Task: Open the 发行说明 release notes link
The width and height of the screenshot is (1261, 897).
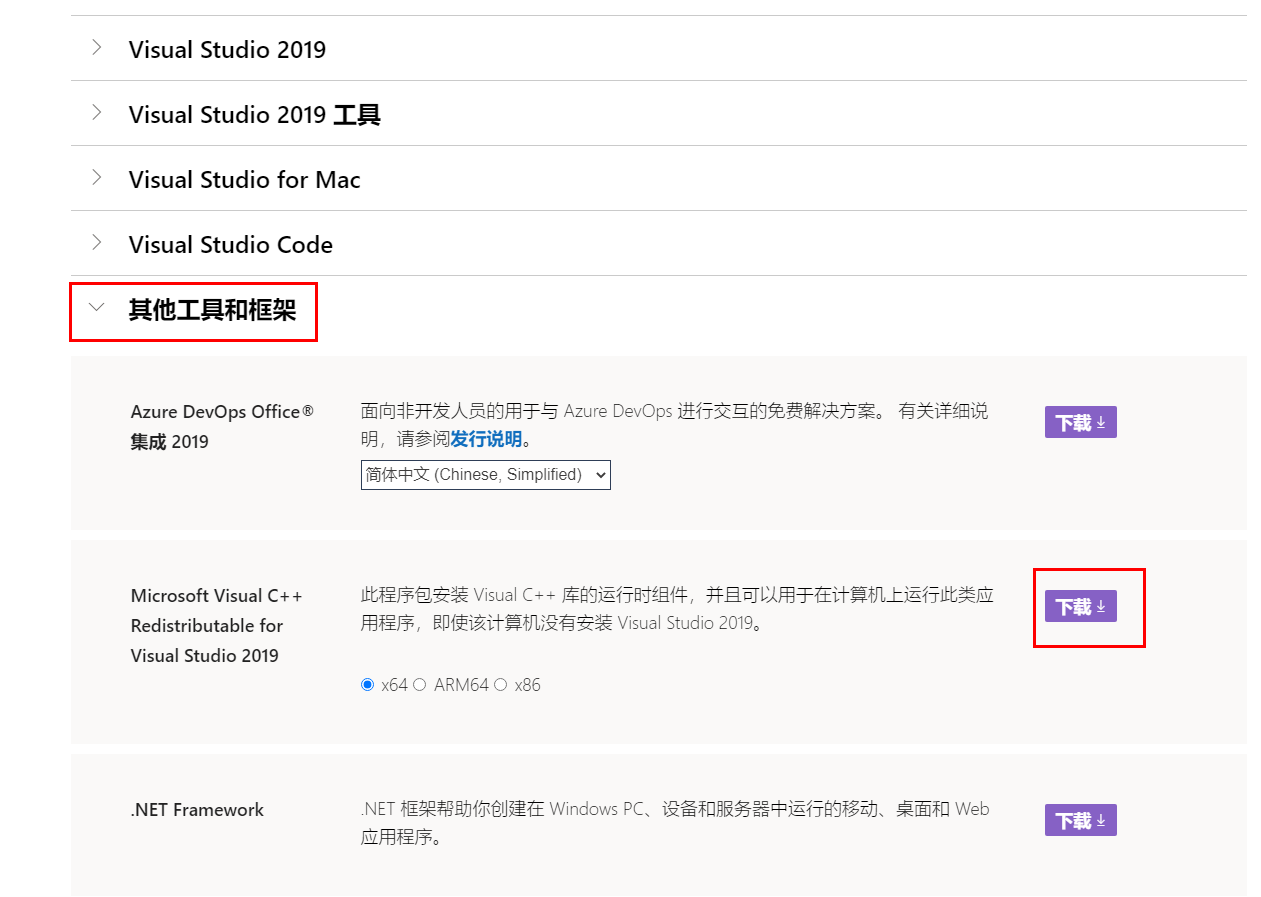Action: coord(486,439)
